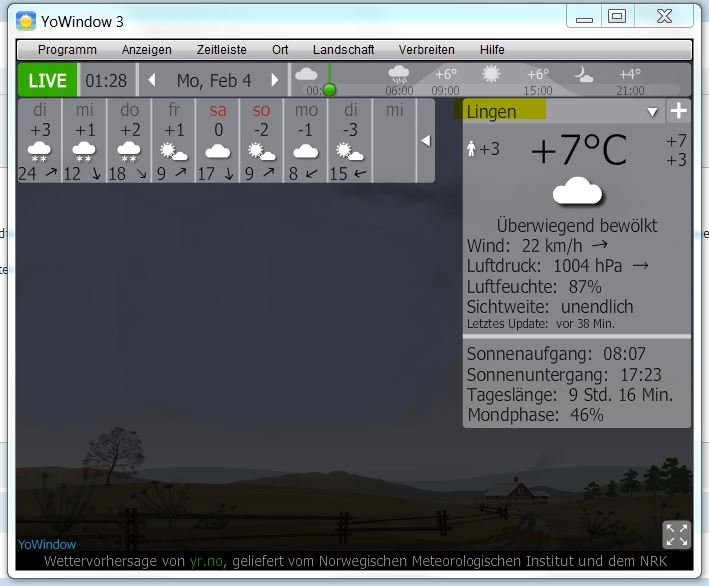709x586 pixels.
Task: Open the Programm menu
Action: click(67, 49)
